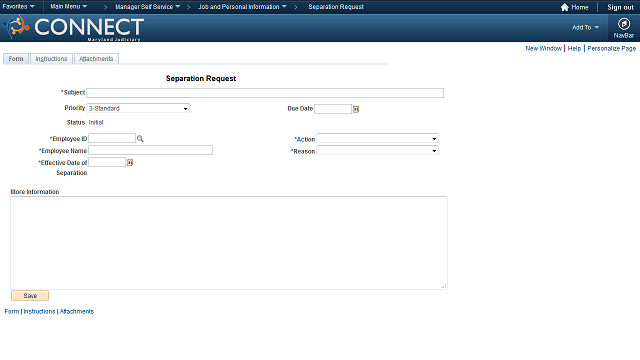This screenshot has height=360, width=640.
Task: Click Personalize Page link
Action: tap(611, 48)
